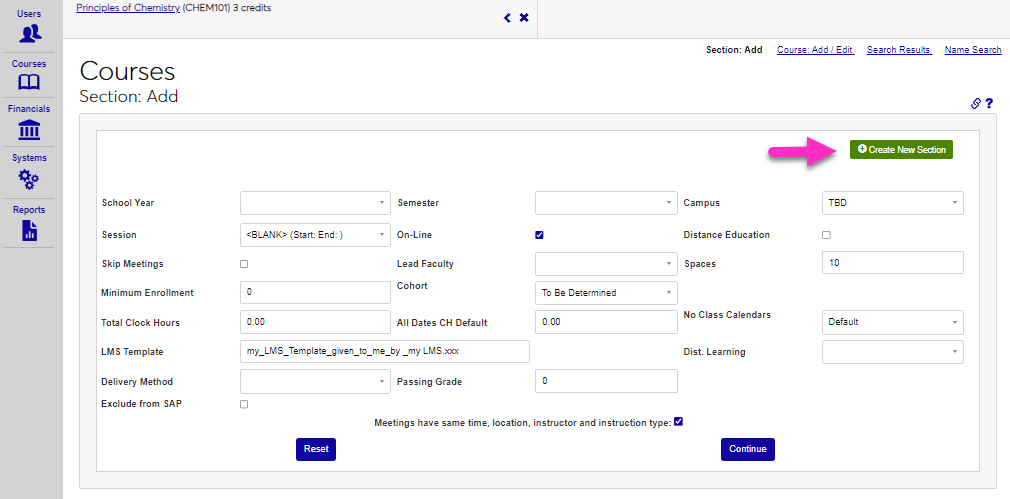
Task: Click the help question mark icon
Action: pos(989,103)
